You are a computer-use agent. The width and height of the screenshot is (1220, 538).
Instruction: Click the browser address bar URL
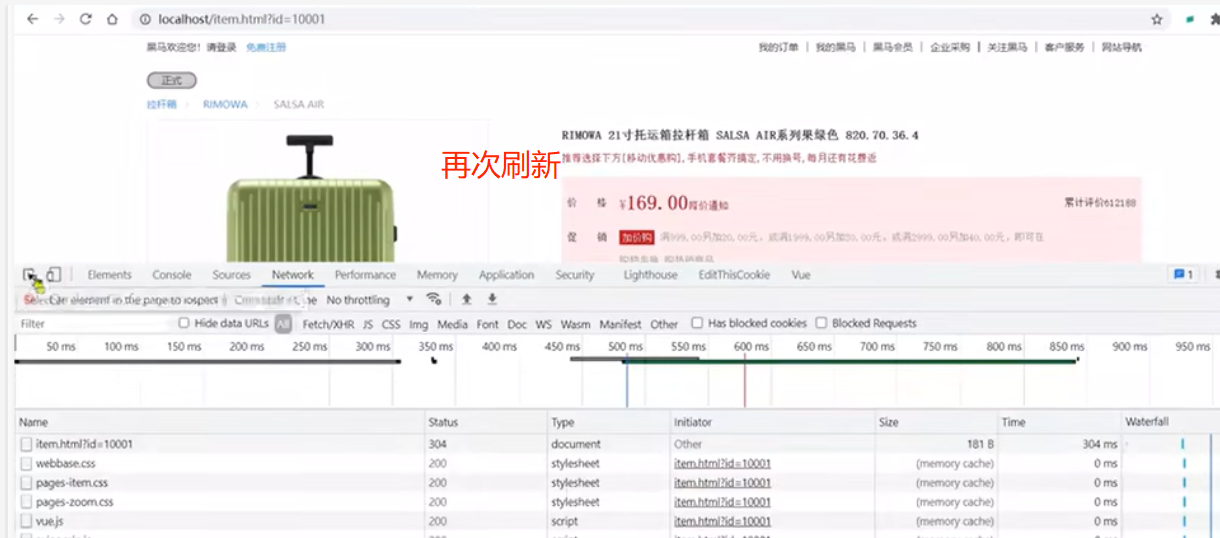[242, 19]
